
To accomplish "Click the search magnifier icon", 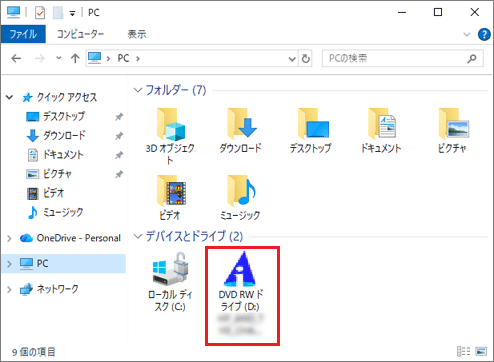I will tap(472, 59).
